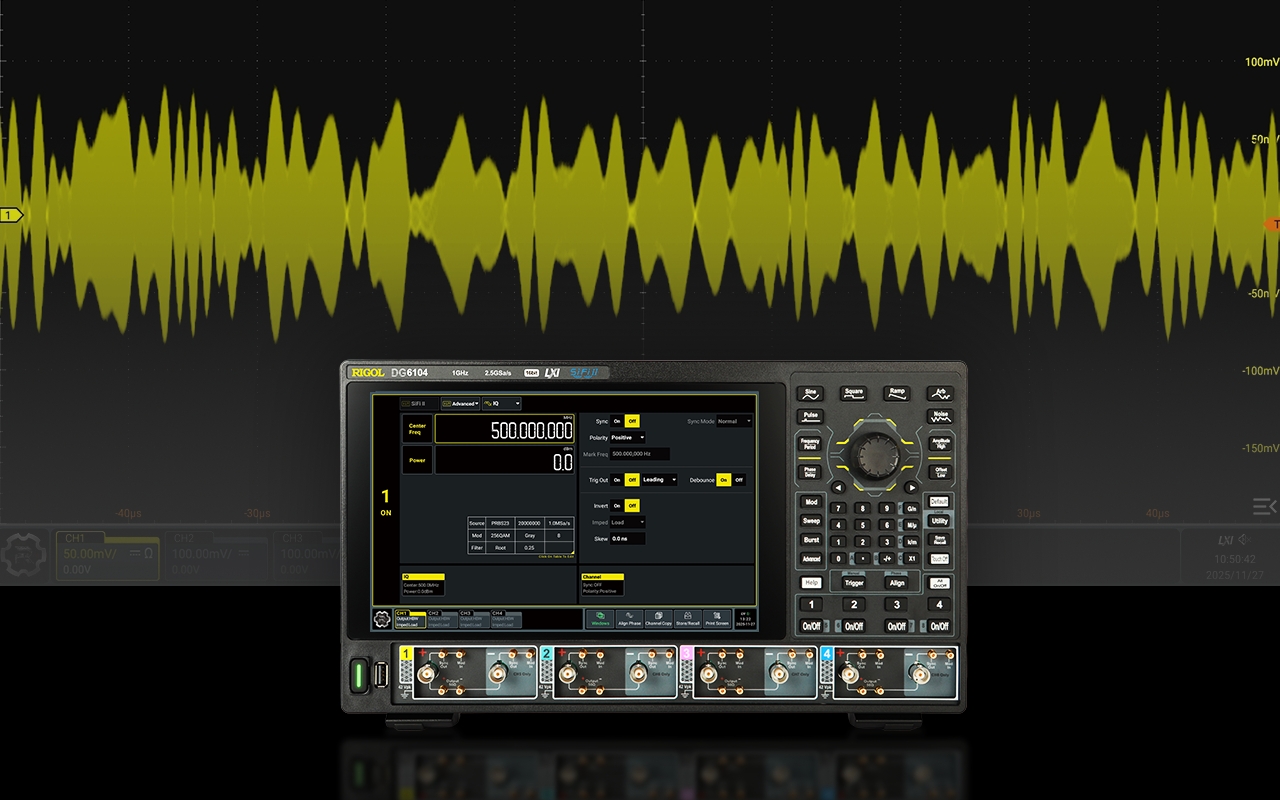Open the IQ mode dropdown
The width and height of the screenshot is (1280, 800).
501,404
